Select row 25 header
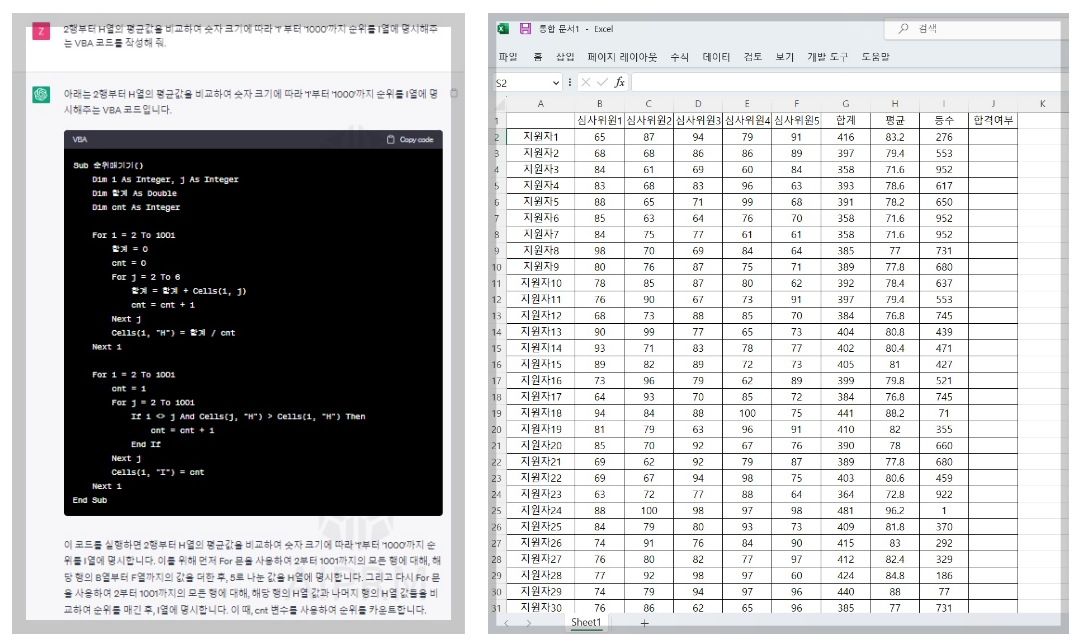This screenshot has width=1078, height=644. click(x=497, y=511)
